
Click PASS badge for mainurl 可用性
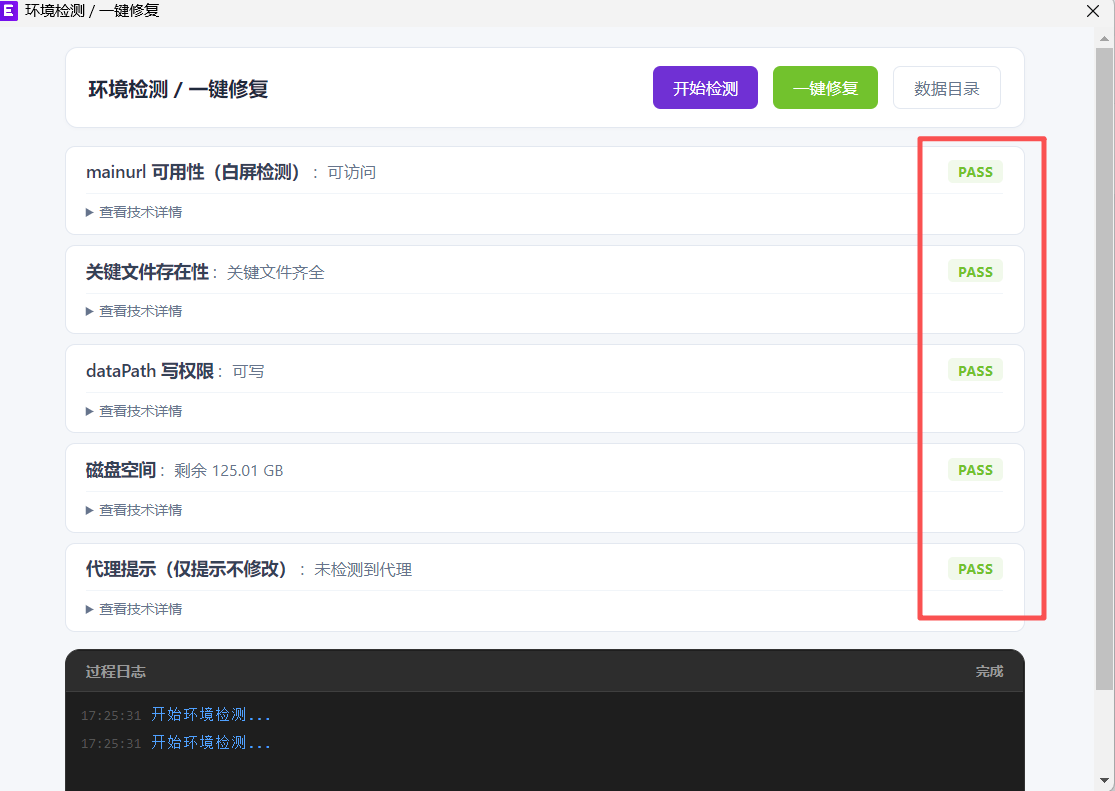(975, 172)
